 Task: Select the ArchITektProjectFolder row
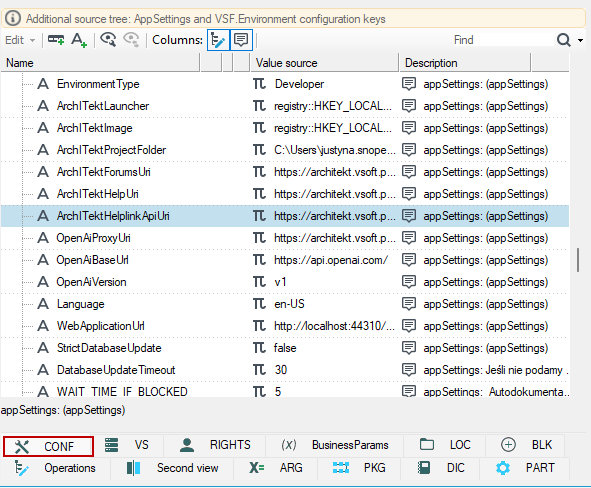pos(285,150)
